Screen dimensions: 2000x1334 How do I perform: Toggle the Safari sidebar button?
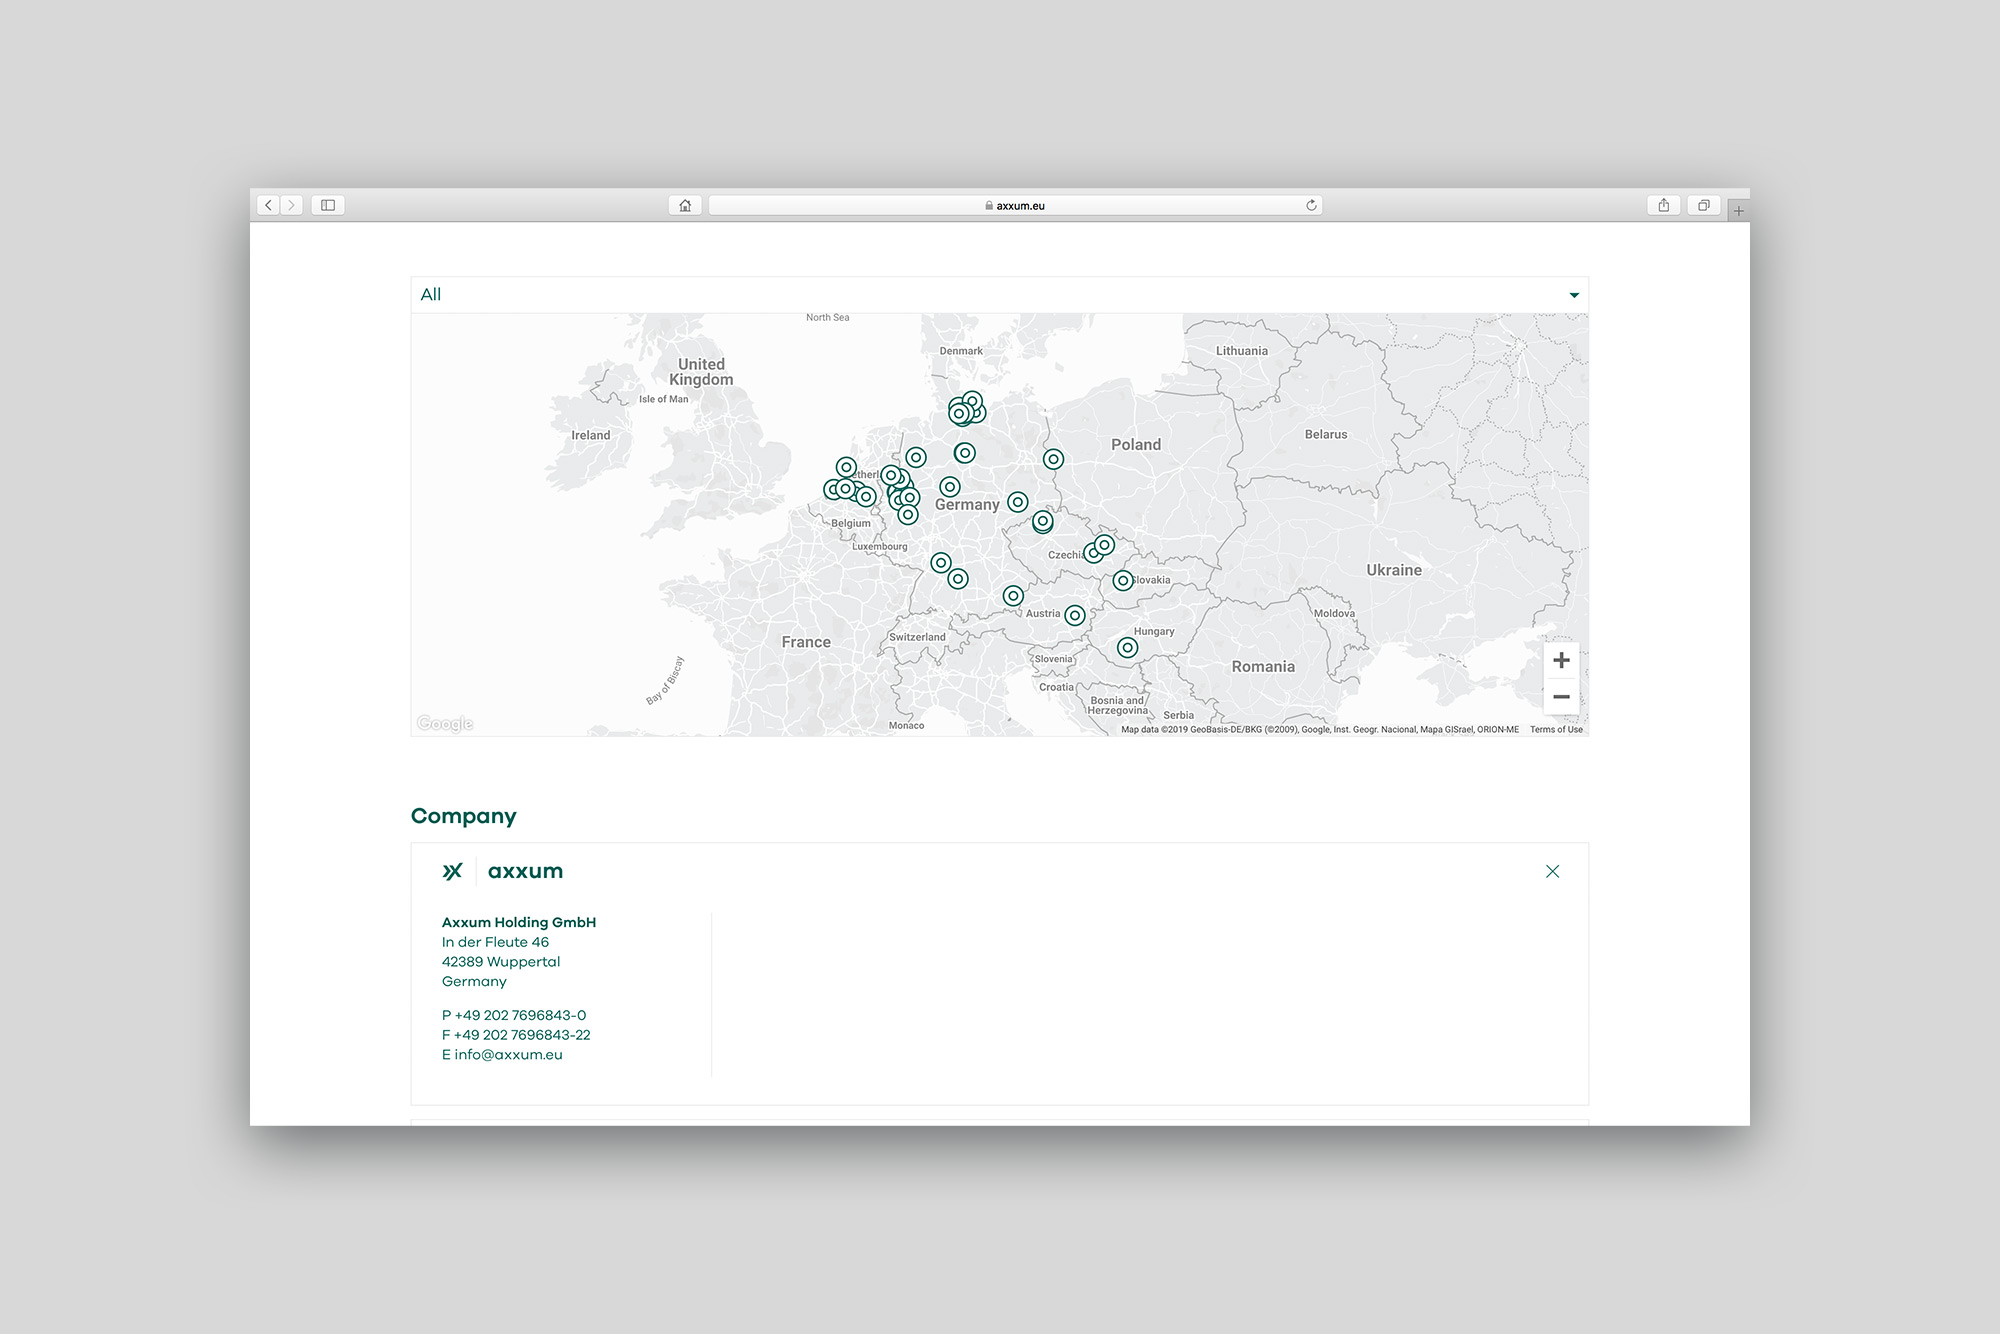coord(327,205)
